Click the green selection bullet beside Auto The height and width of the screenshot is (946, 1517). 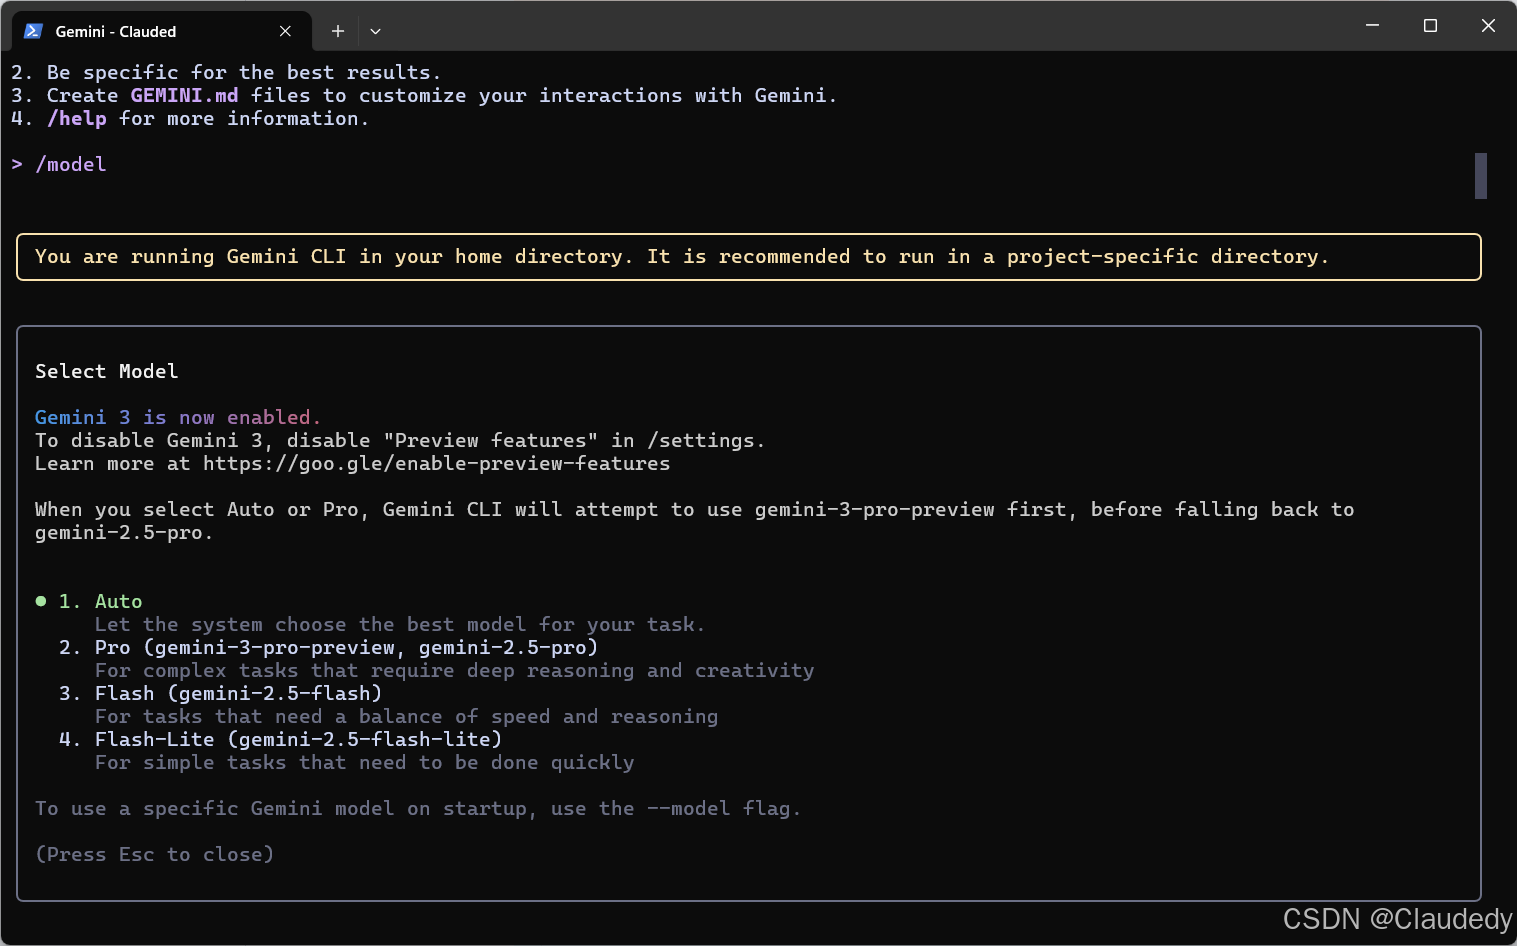click(41, 601)
